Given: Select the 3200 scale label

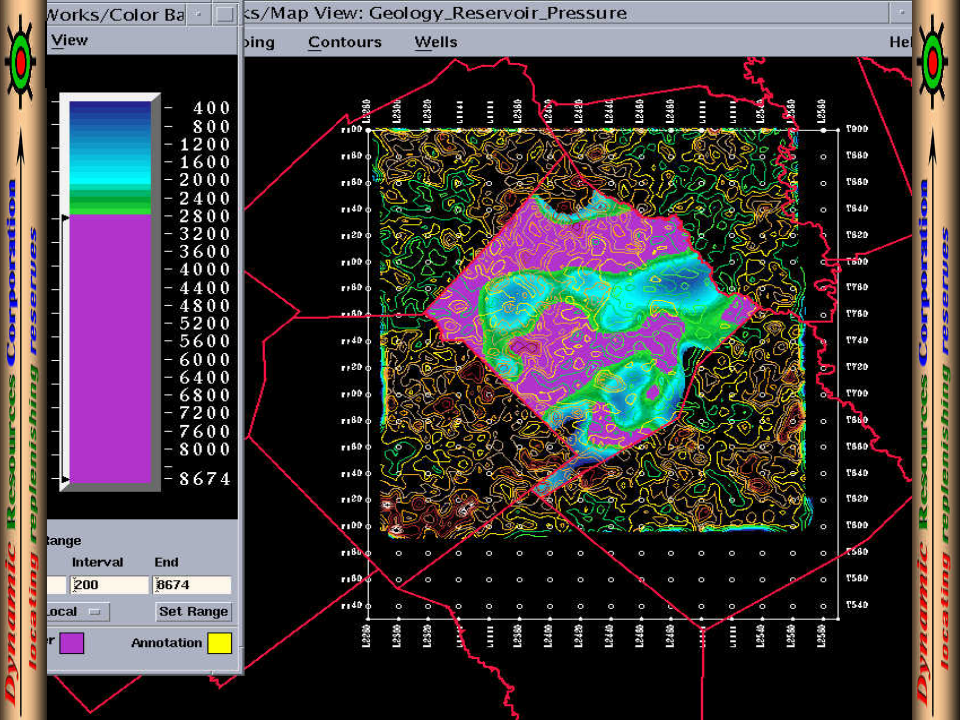Looking at the screenshot, I should click(x=205, y=234).
